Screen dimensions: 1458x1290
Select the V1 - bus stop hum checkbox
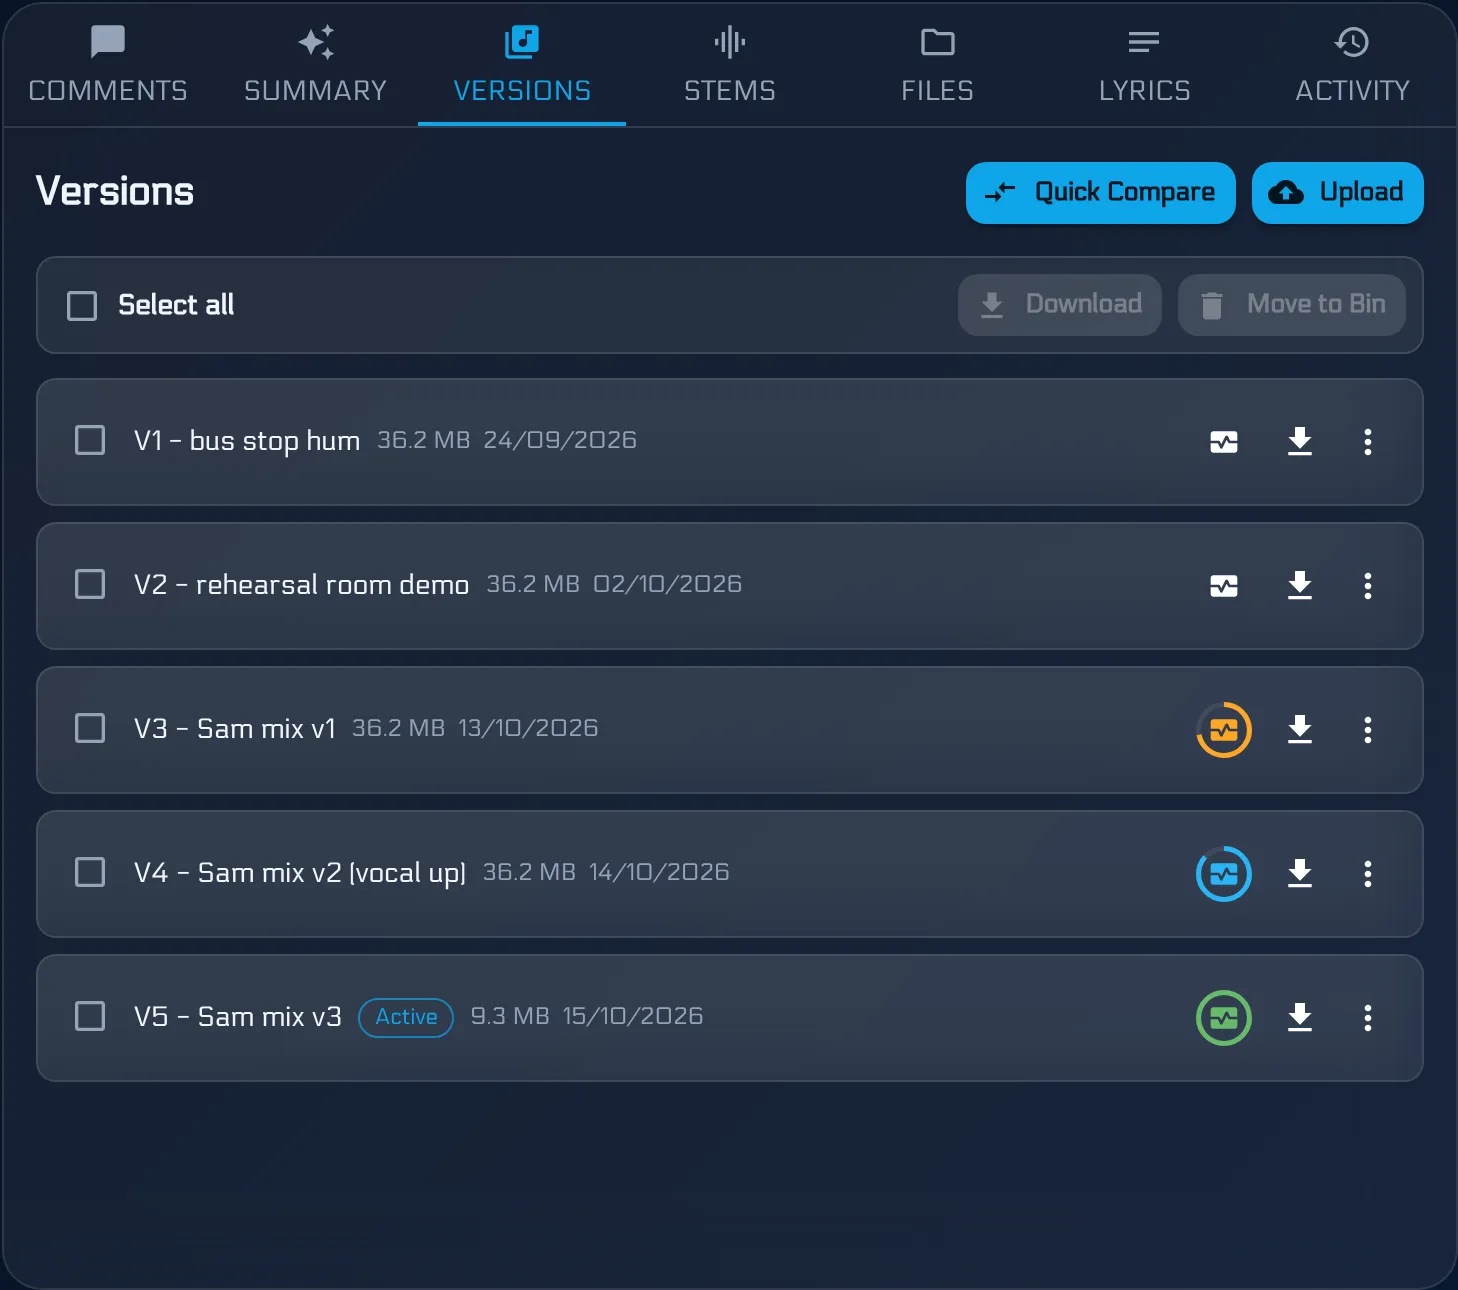(90, 440)
